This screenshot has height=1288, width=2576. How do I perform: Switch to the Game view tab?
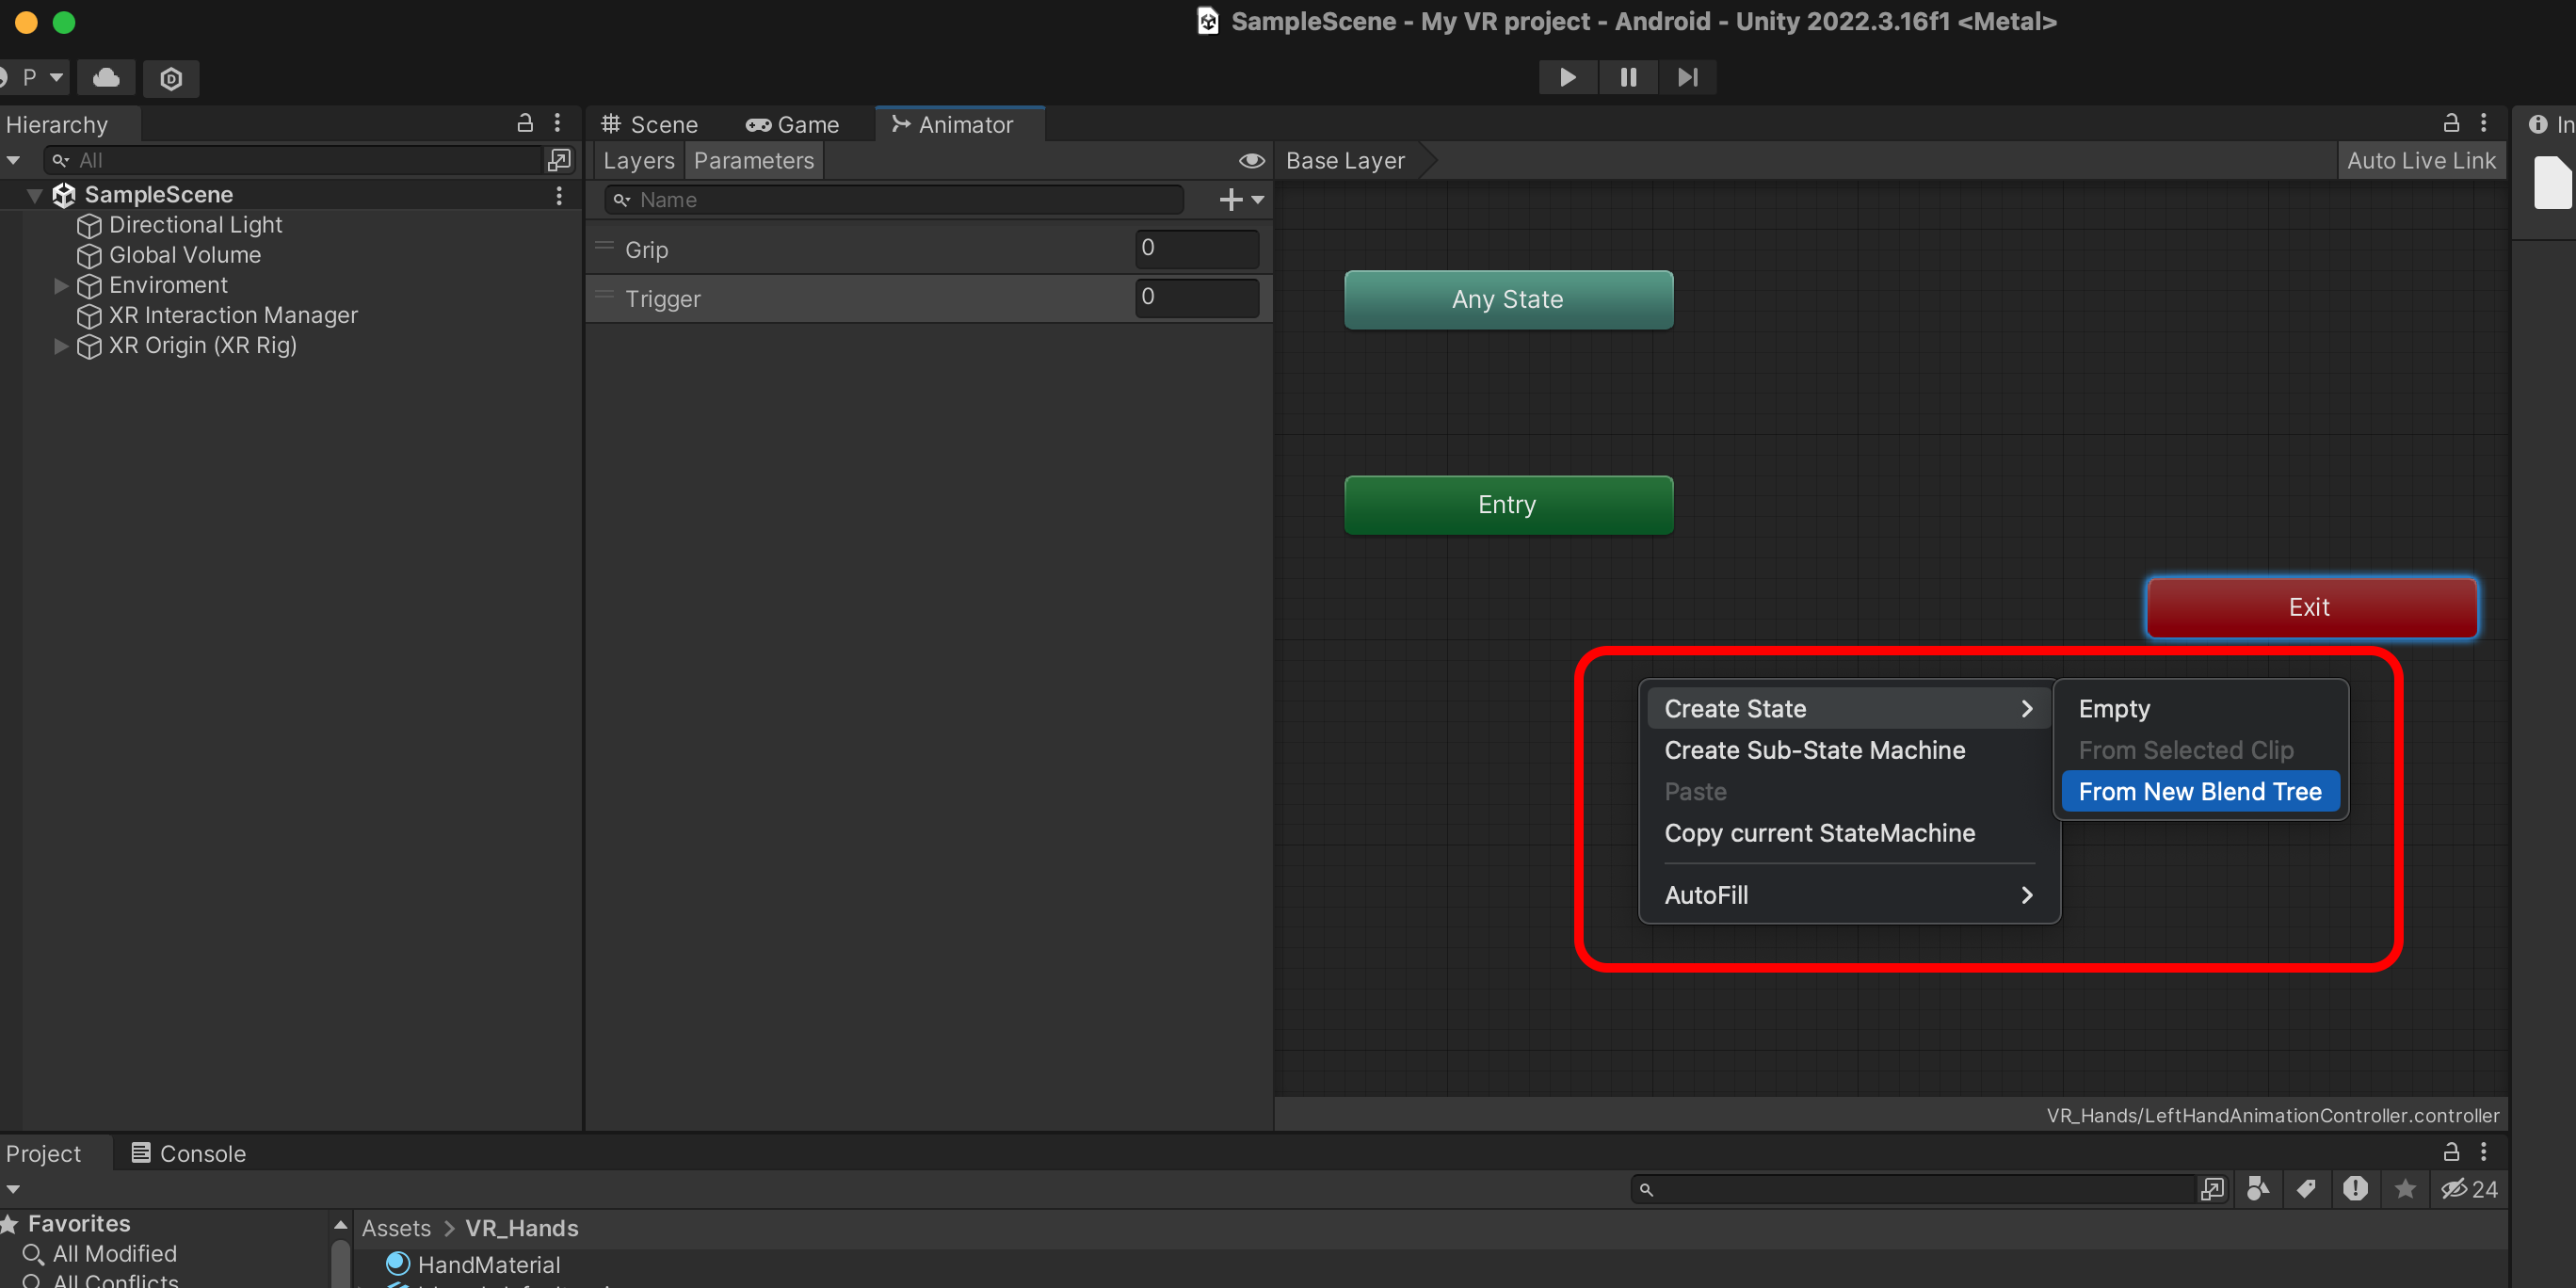tap(793, 125)
